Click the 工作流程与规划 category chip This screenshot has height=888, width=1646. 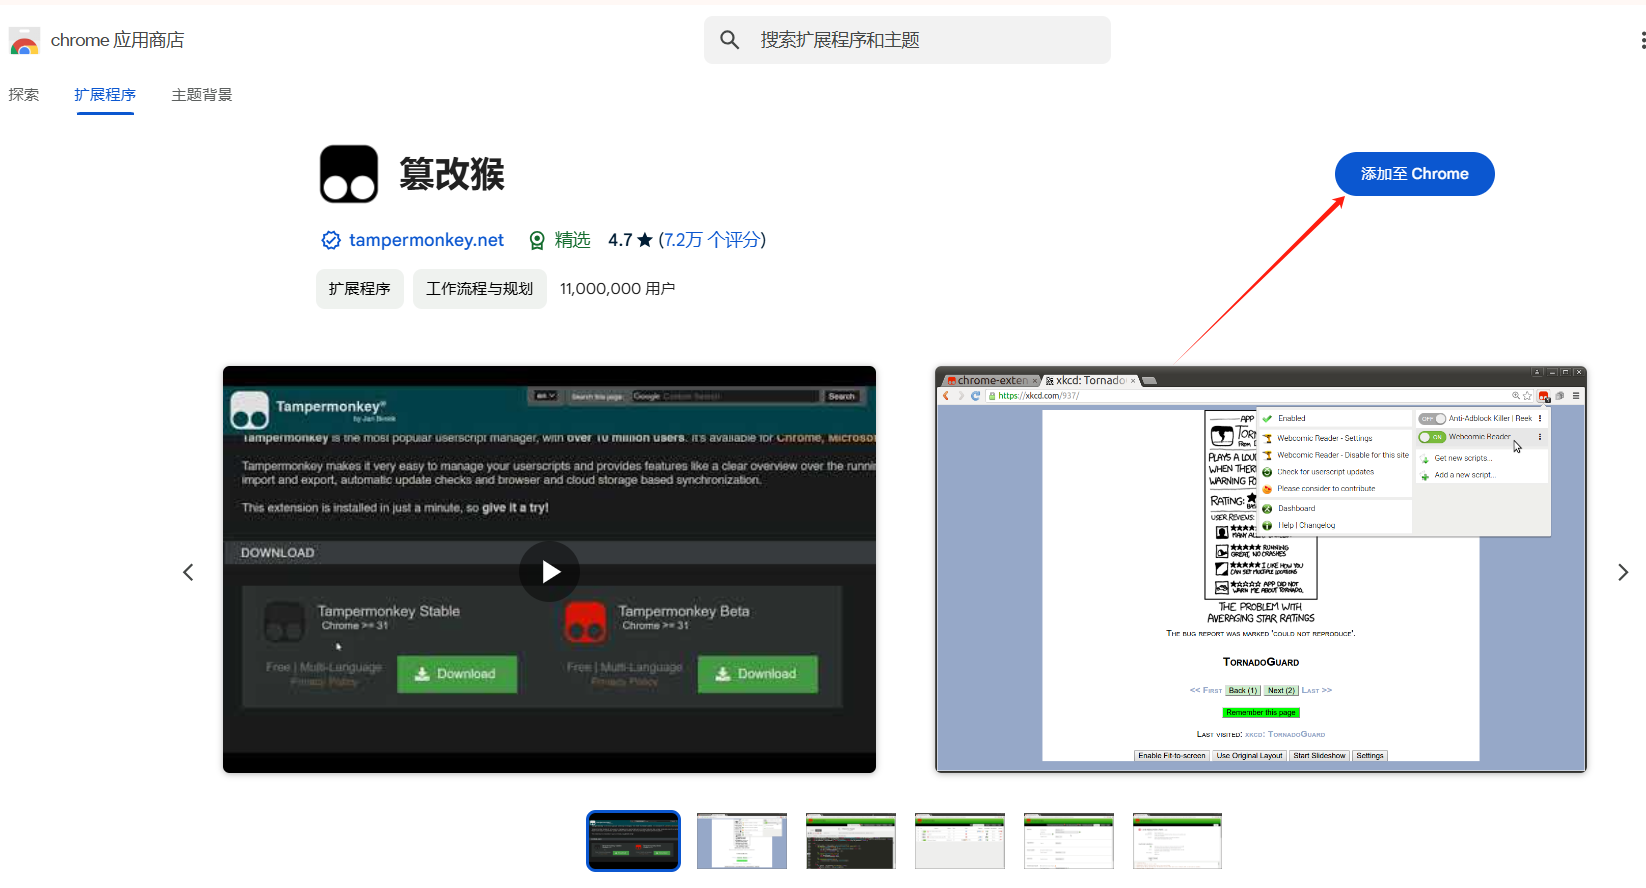480,289
